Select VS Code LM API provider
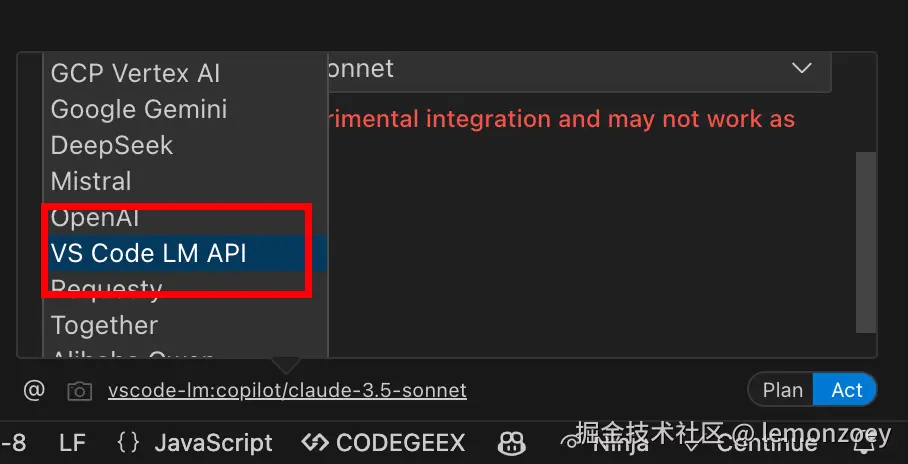Image resolution: width=908 pixels, height=464 pixels. (x=149, y=253)
